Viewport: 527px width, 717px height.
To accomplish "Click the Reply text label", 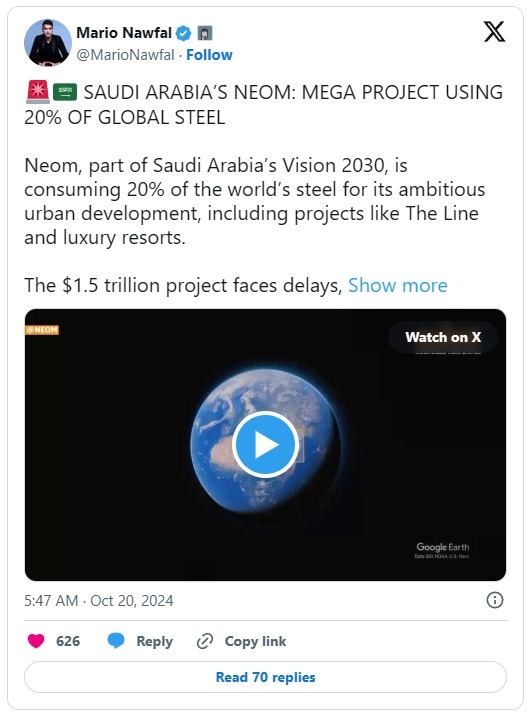I will 155,641.
